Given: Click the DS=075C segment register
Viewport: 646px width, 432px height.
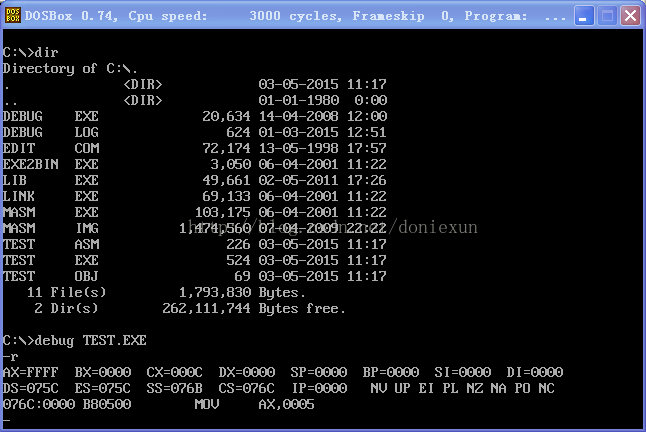Looking at the screenshot, I should tap(30, 388).
